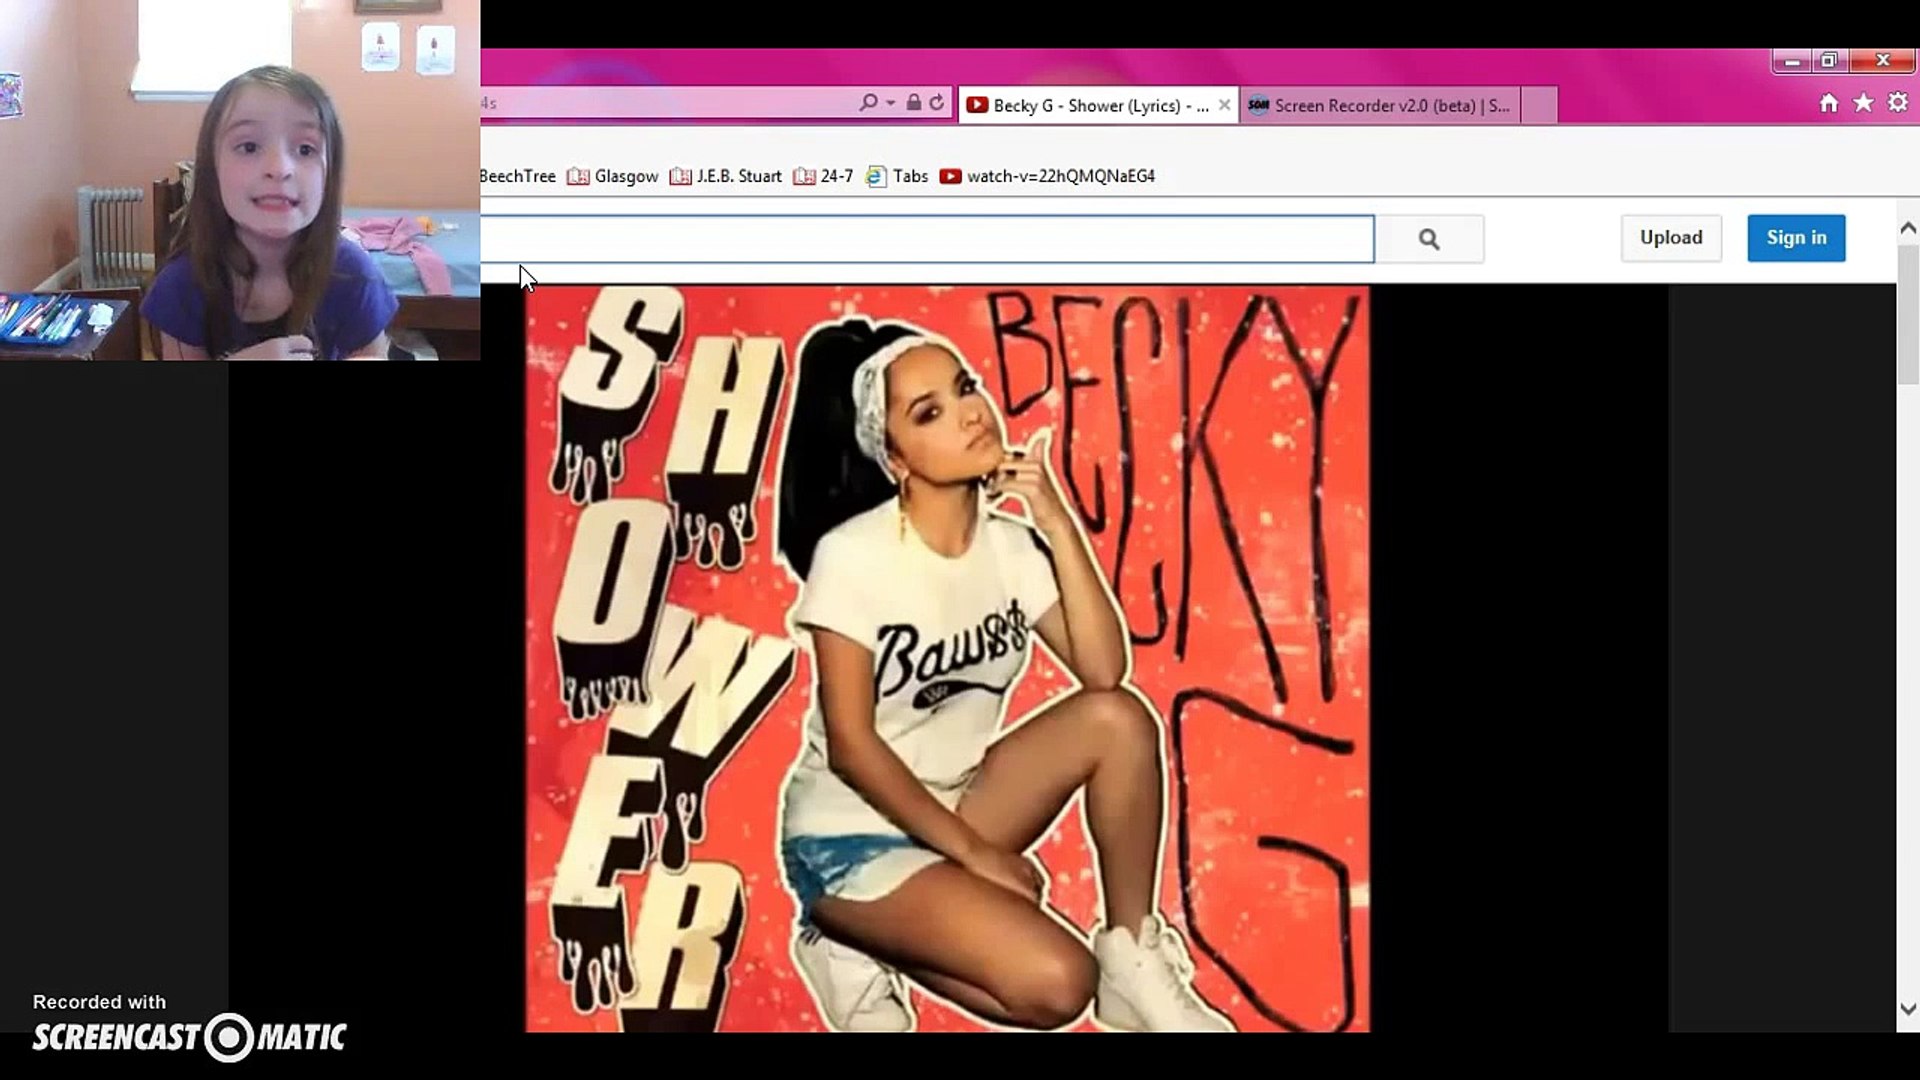The image size is (1920, 1080).
Task: Refresh the page with the reload icon
Action: click(937, 103)
